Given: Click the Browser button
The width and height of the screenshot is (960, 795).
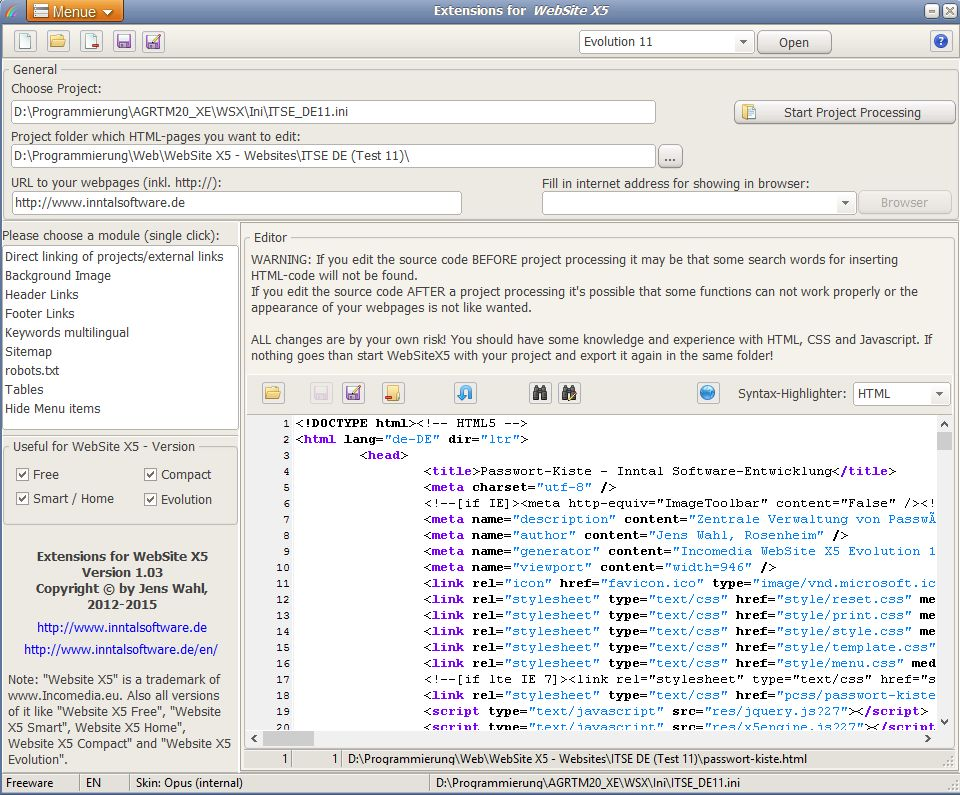Looking at the screenshot, I should 904,203.
